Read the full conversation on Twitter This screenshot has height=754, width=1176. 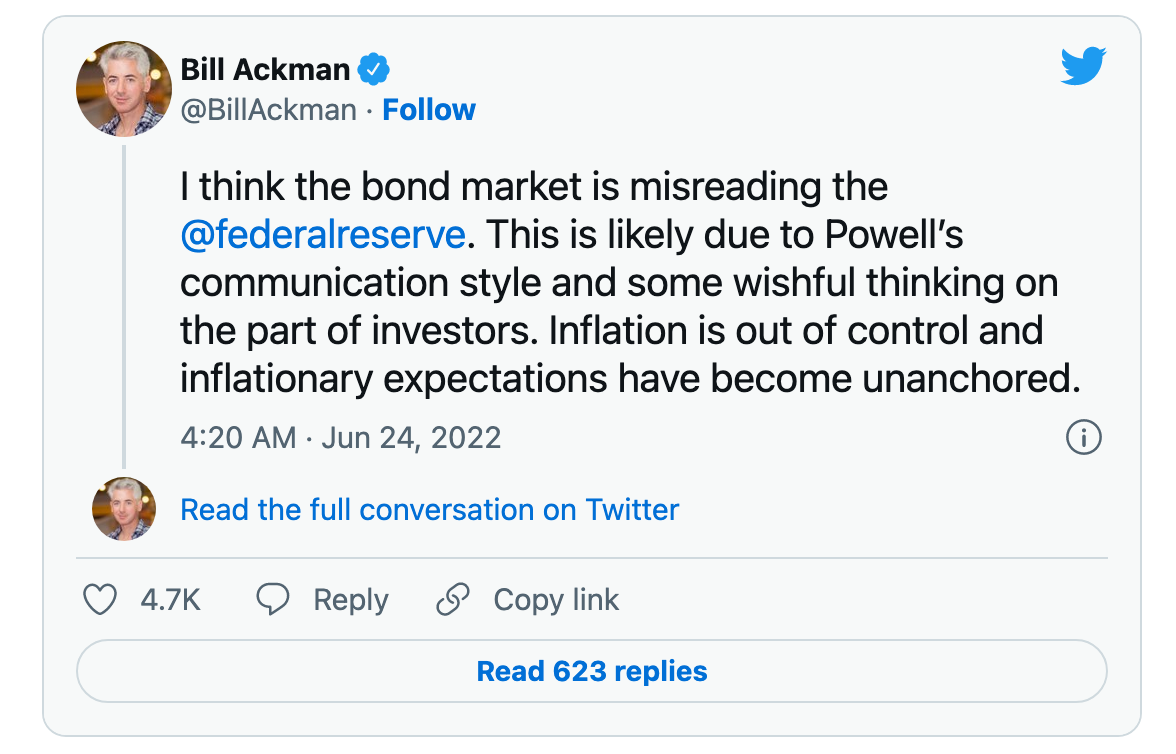pyautogui.click(x=429, y=510)
